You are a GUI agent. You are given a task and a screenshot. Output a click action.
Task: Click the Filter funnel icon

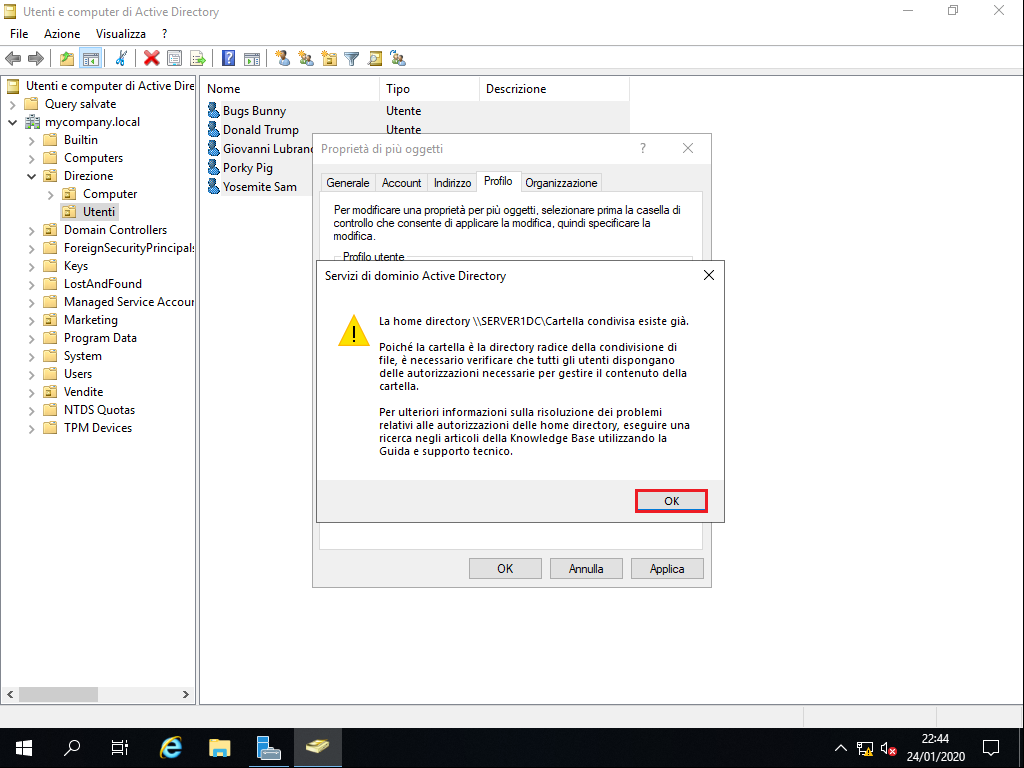coord(352,59)
